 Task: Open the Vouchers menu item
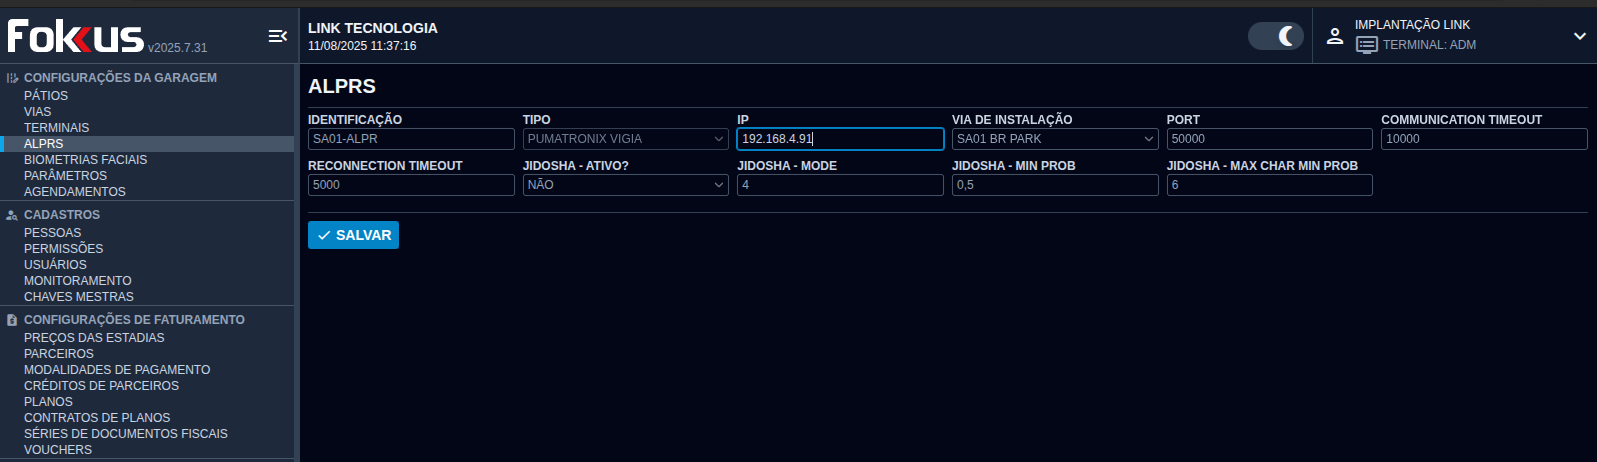pyautogui.click(x=58, y=450)
